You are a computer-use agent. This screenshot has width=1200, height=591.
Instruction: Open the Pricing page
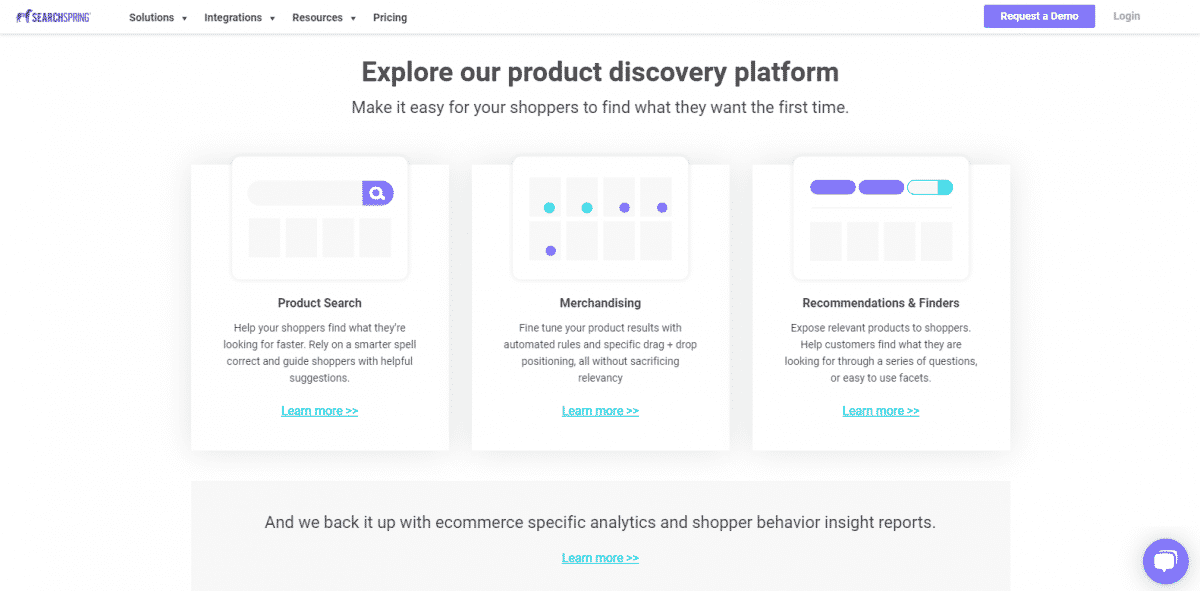390,17
